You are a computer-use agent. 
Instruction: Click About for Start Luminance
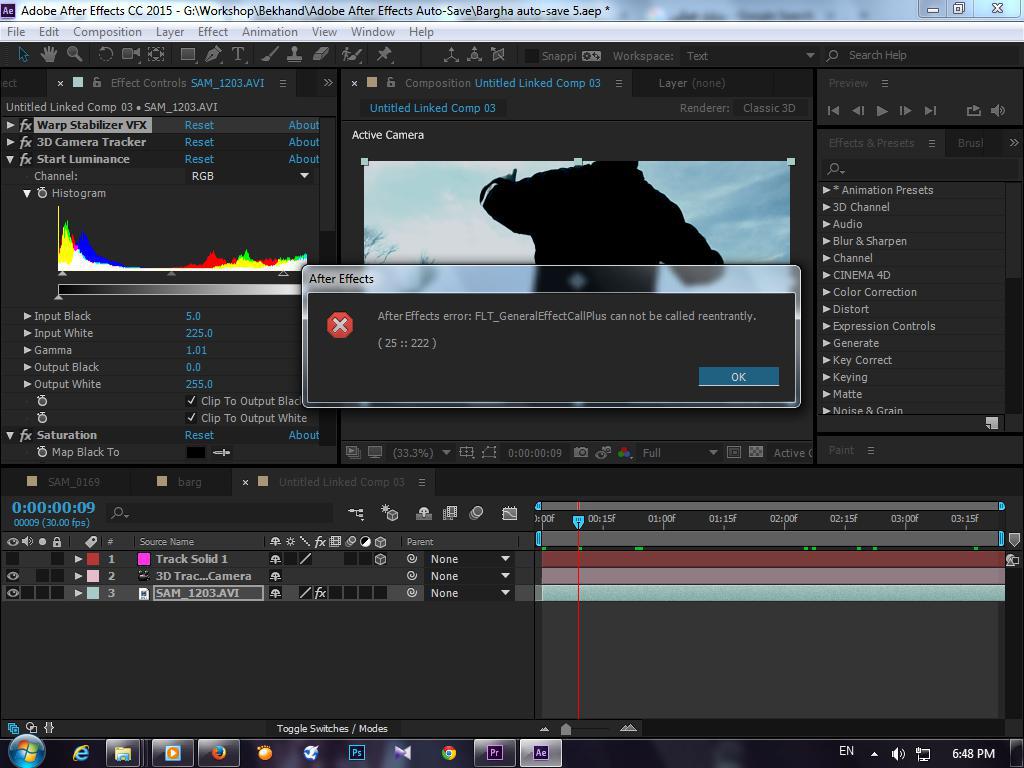click(304, 159)
